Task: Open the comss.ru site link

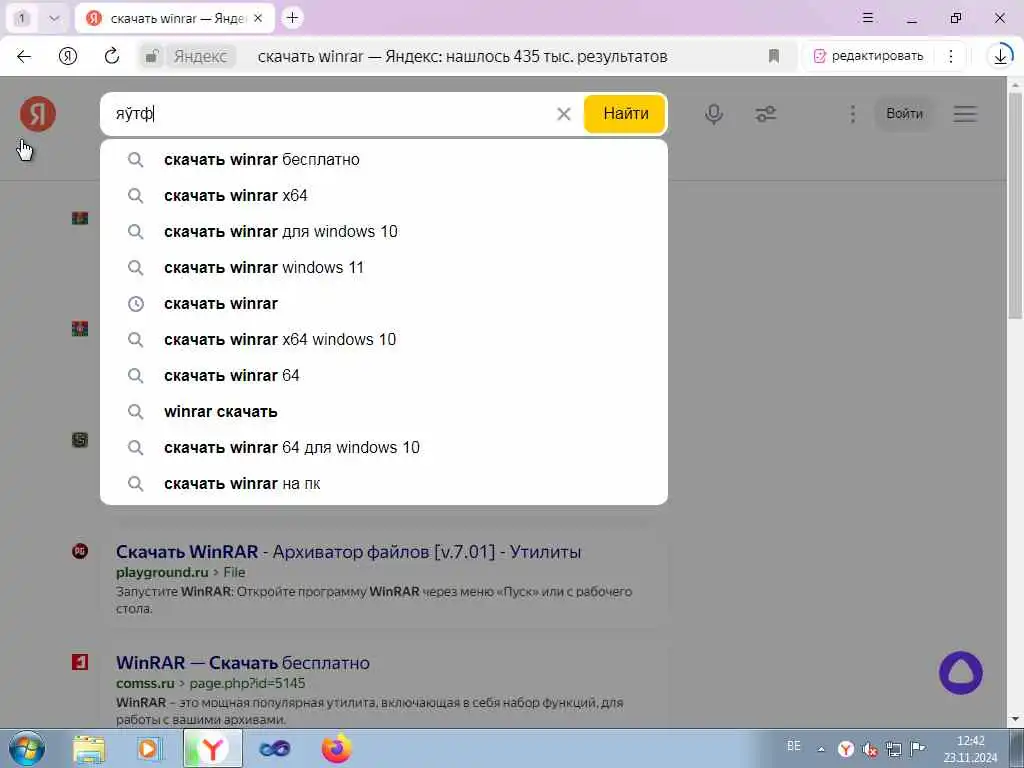Action: [145, 684]
